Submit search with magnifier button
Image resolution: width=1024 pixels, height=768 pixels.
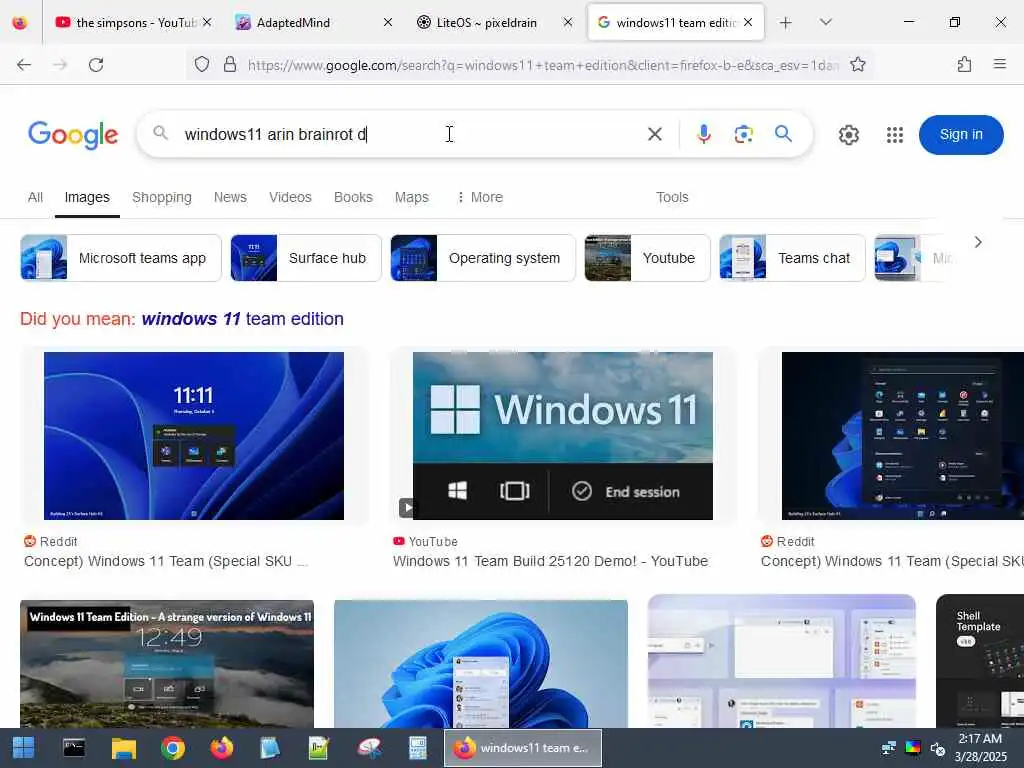point(783,135)
